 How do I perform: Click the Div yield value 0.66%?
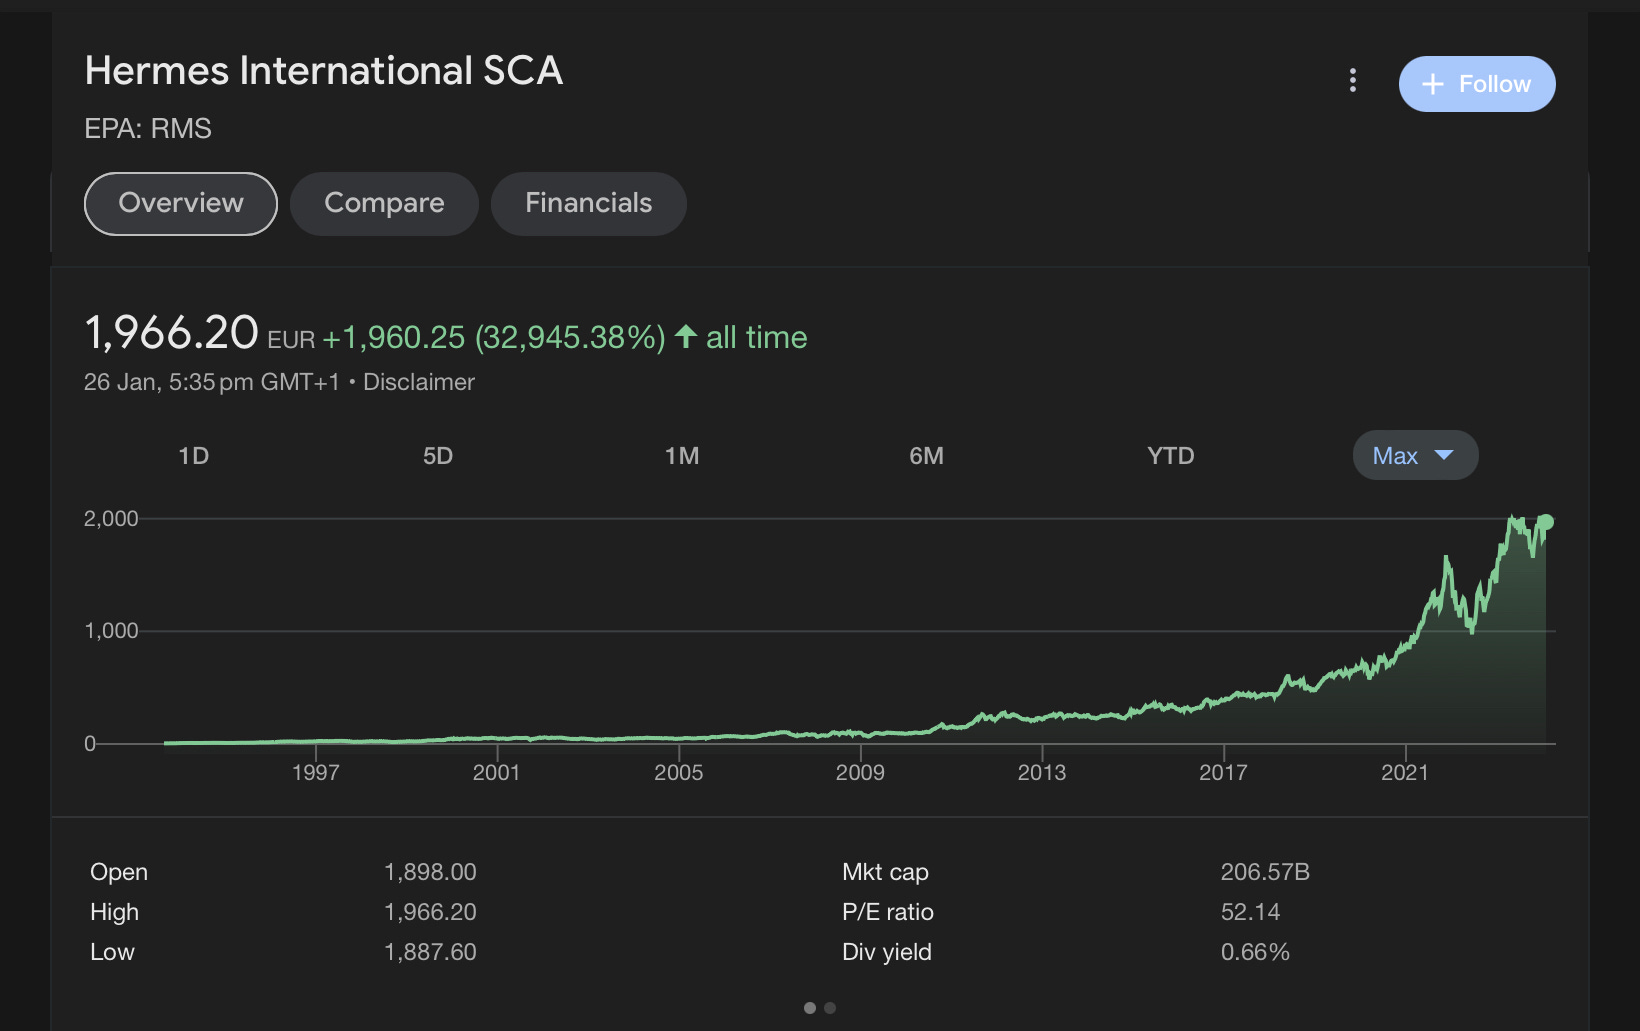pos(1255,952)
